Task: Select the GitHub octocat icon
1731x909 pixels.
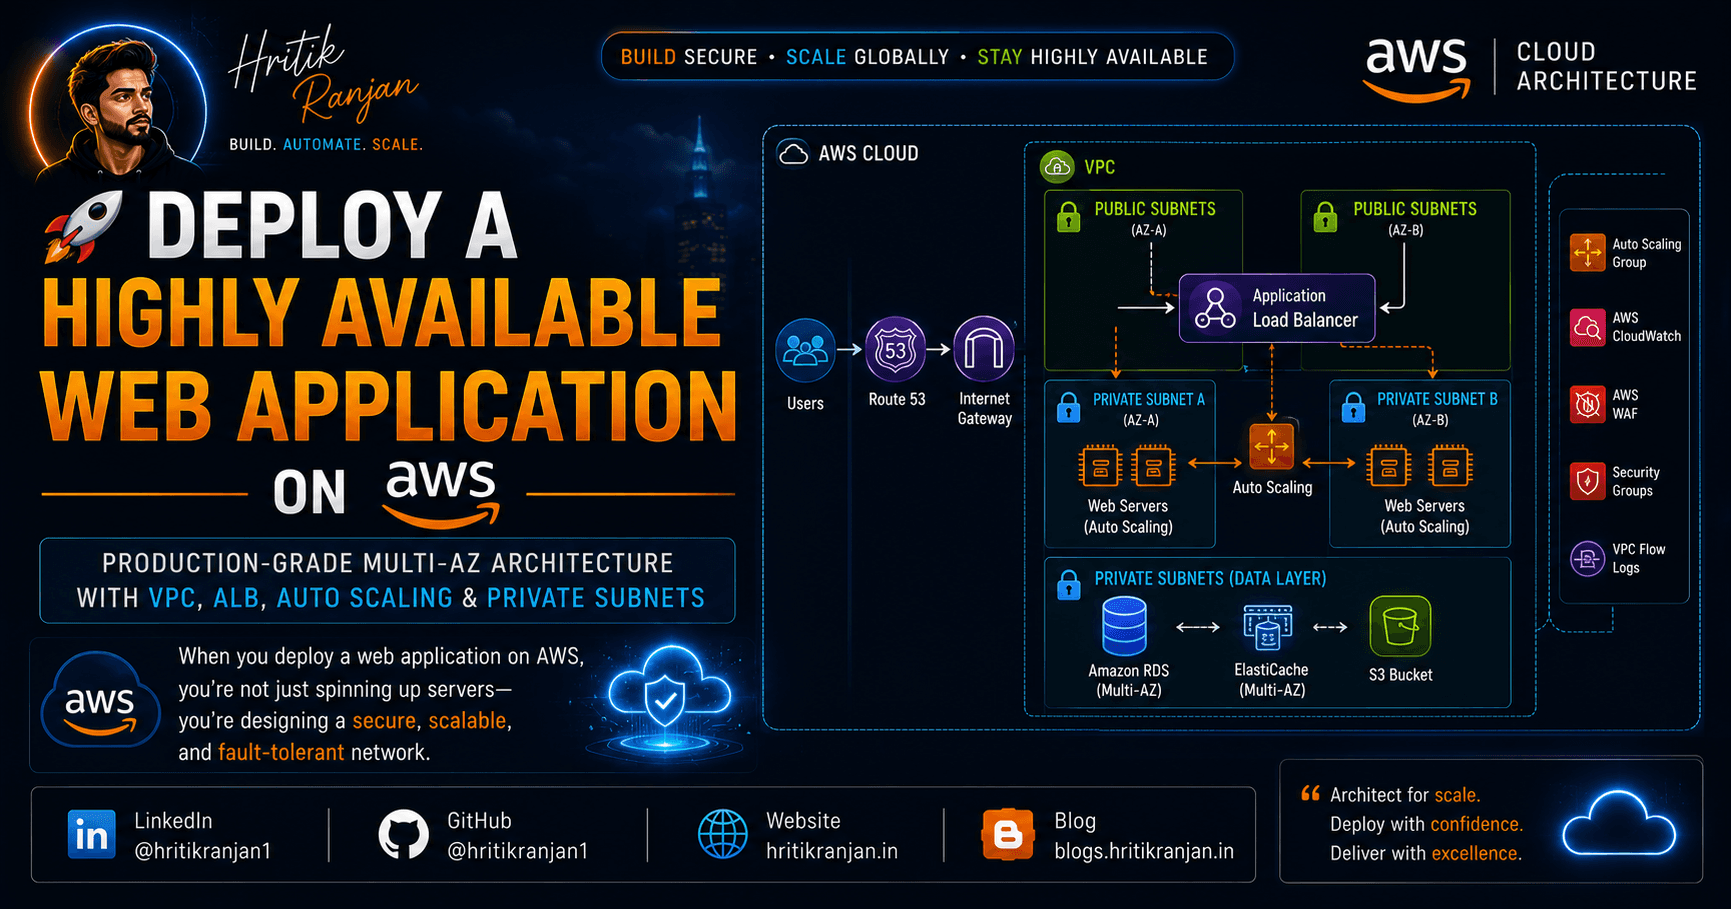Action: pyautogui.click(x=403, y=834)
